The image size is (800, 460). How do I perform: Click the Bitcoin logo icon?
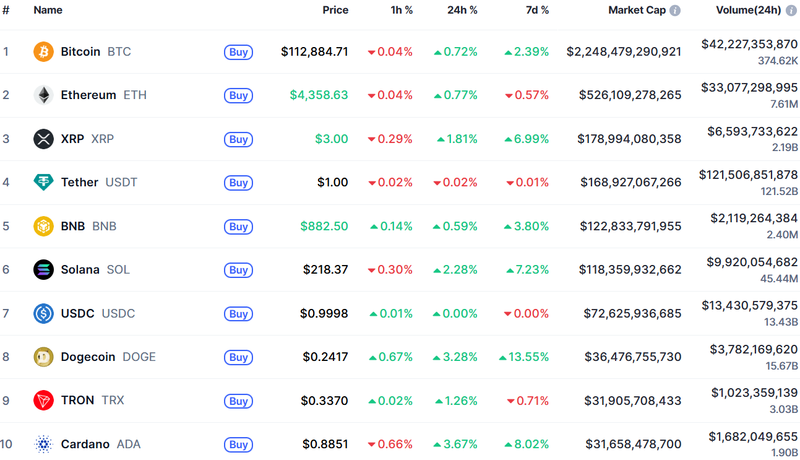pos(43,52)
